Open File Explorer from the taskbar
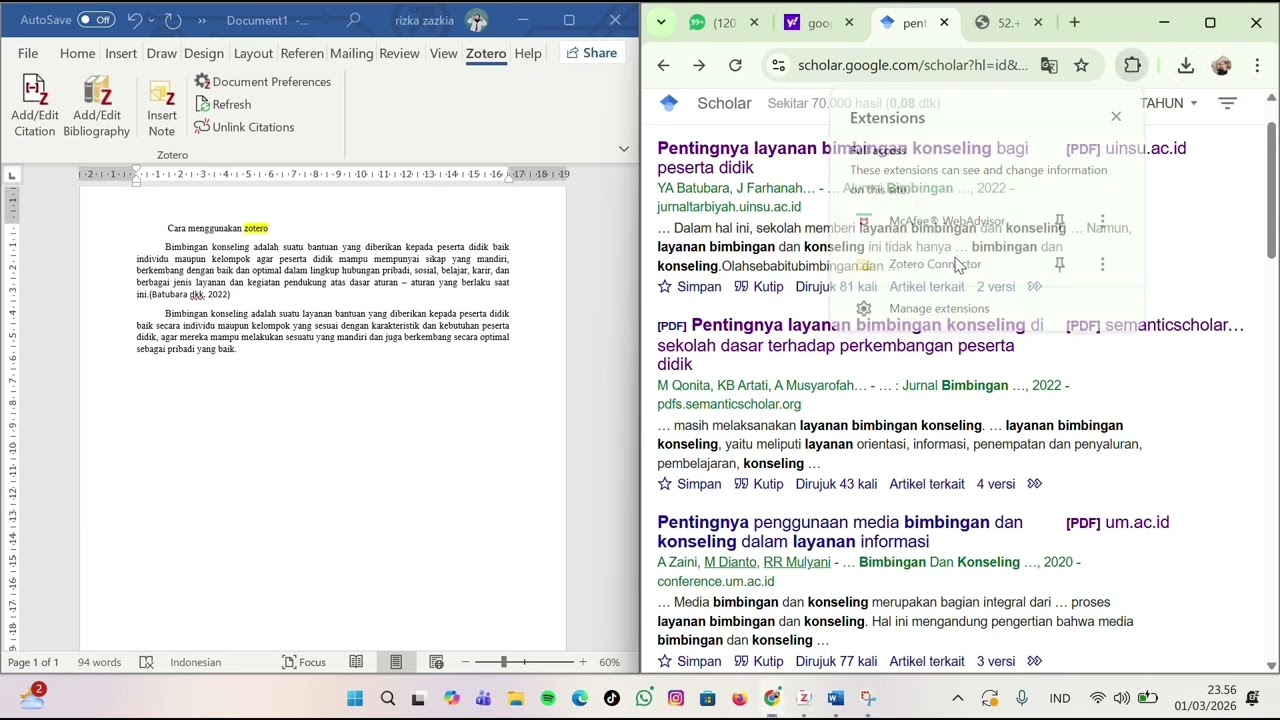This screenshot has width=1280, height=720. point(515,698)
